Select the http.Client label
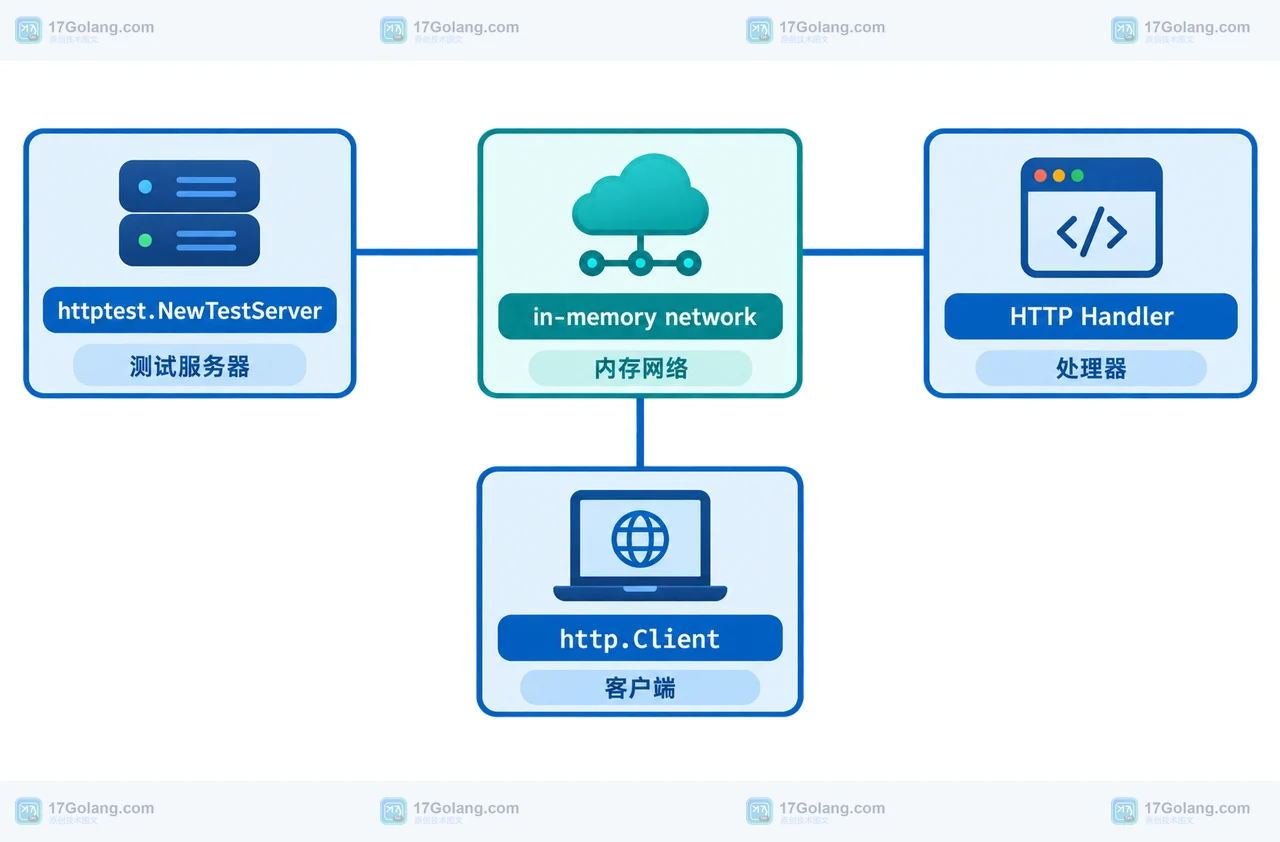Screen dimensions: 1280x842 640,638
